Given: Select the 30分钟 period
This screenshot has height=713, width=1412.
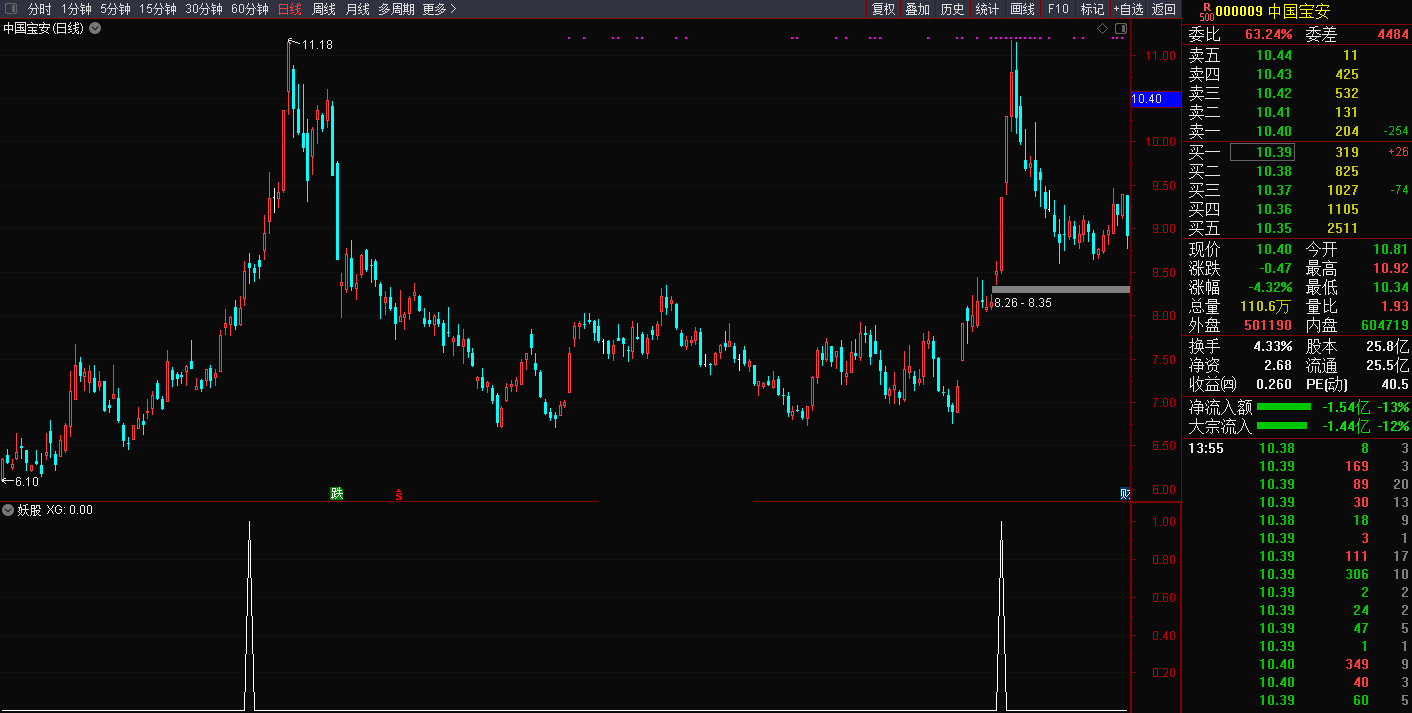Looking at the screenshot, I should coord(204,9).
